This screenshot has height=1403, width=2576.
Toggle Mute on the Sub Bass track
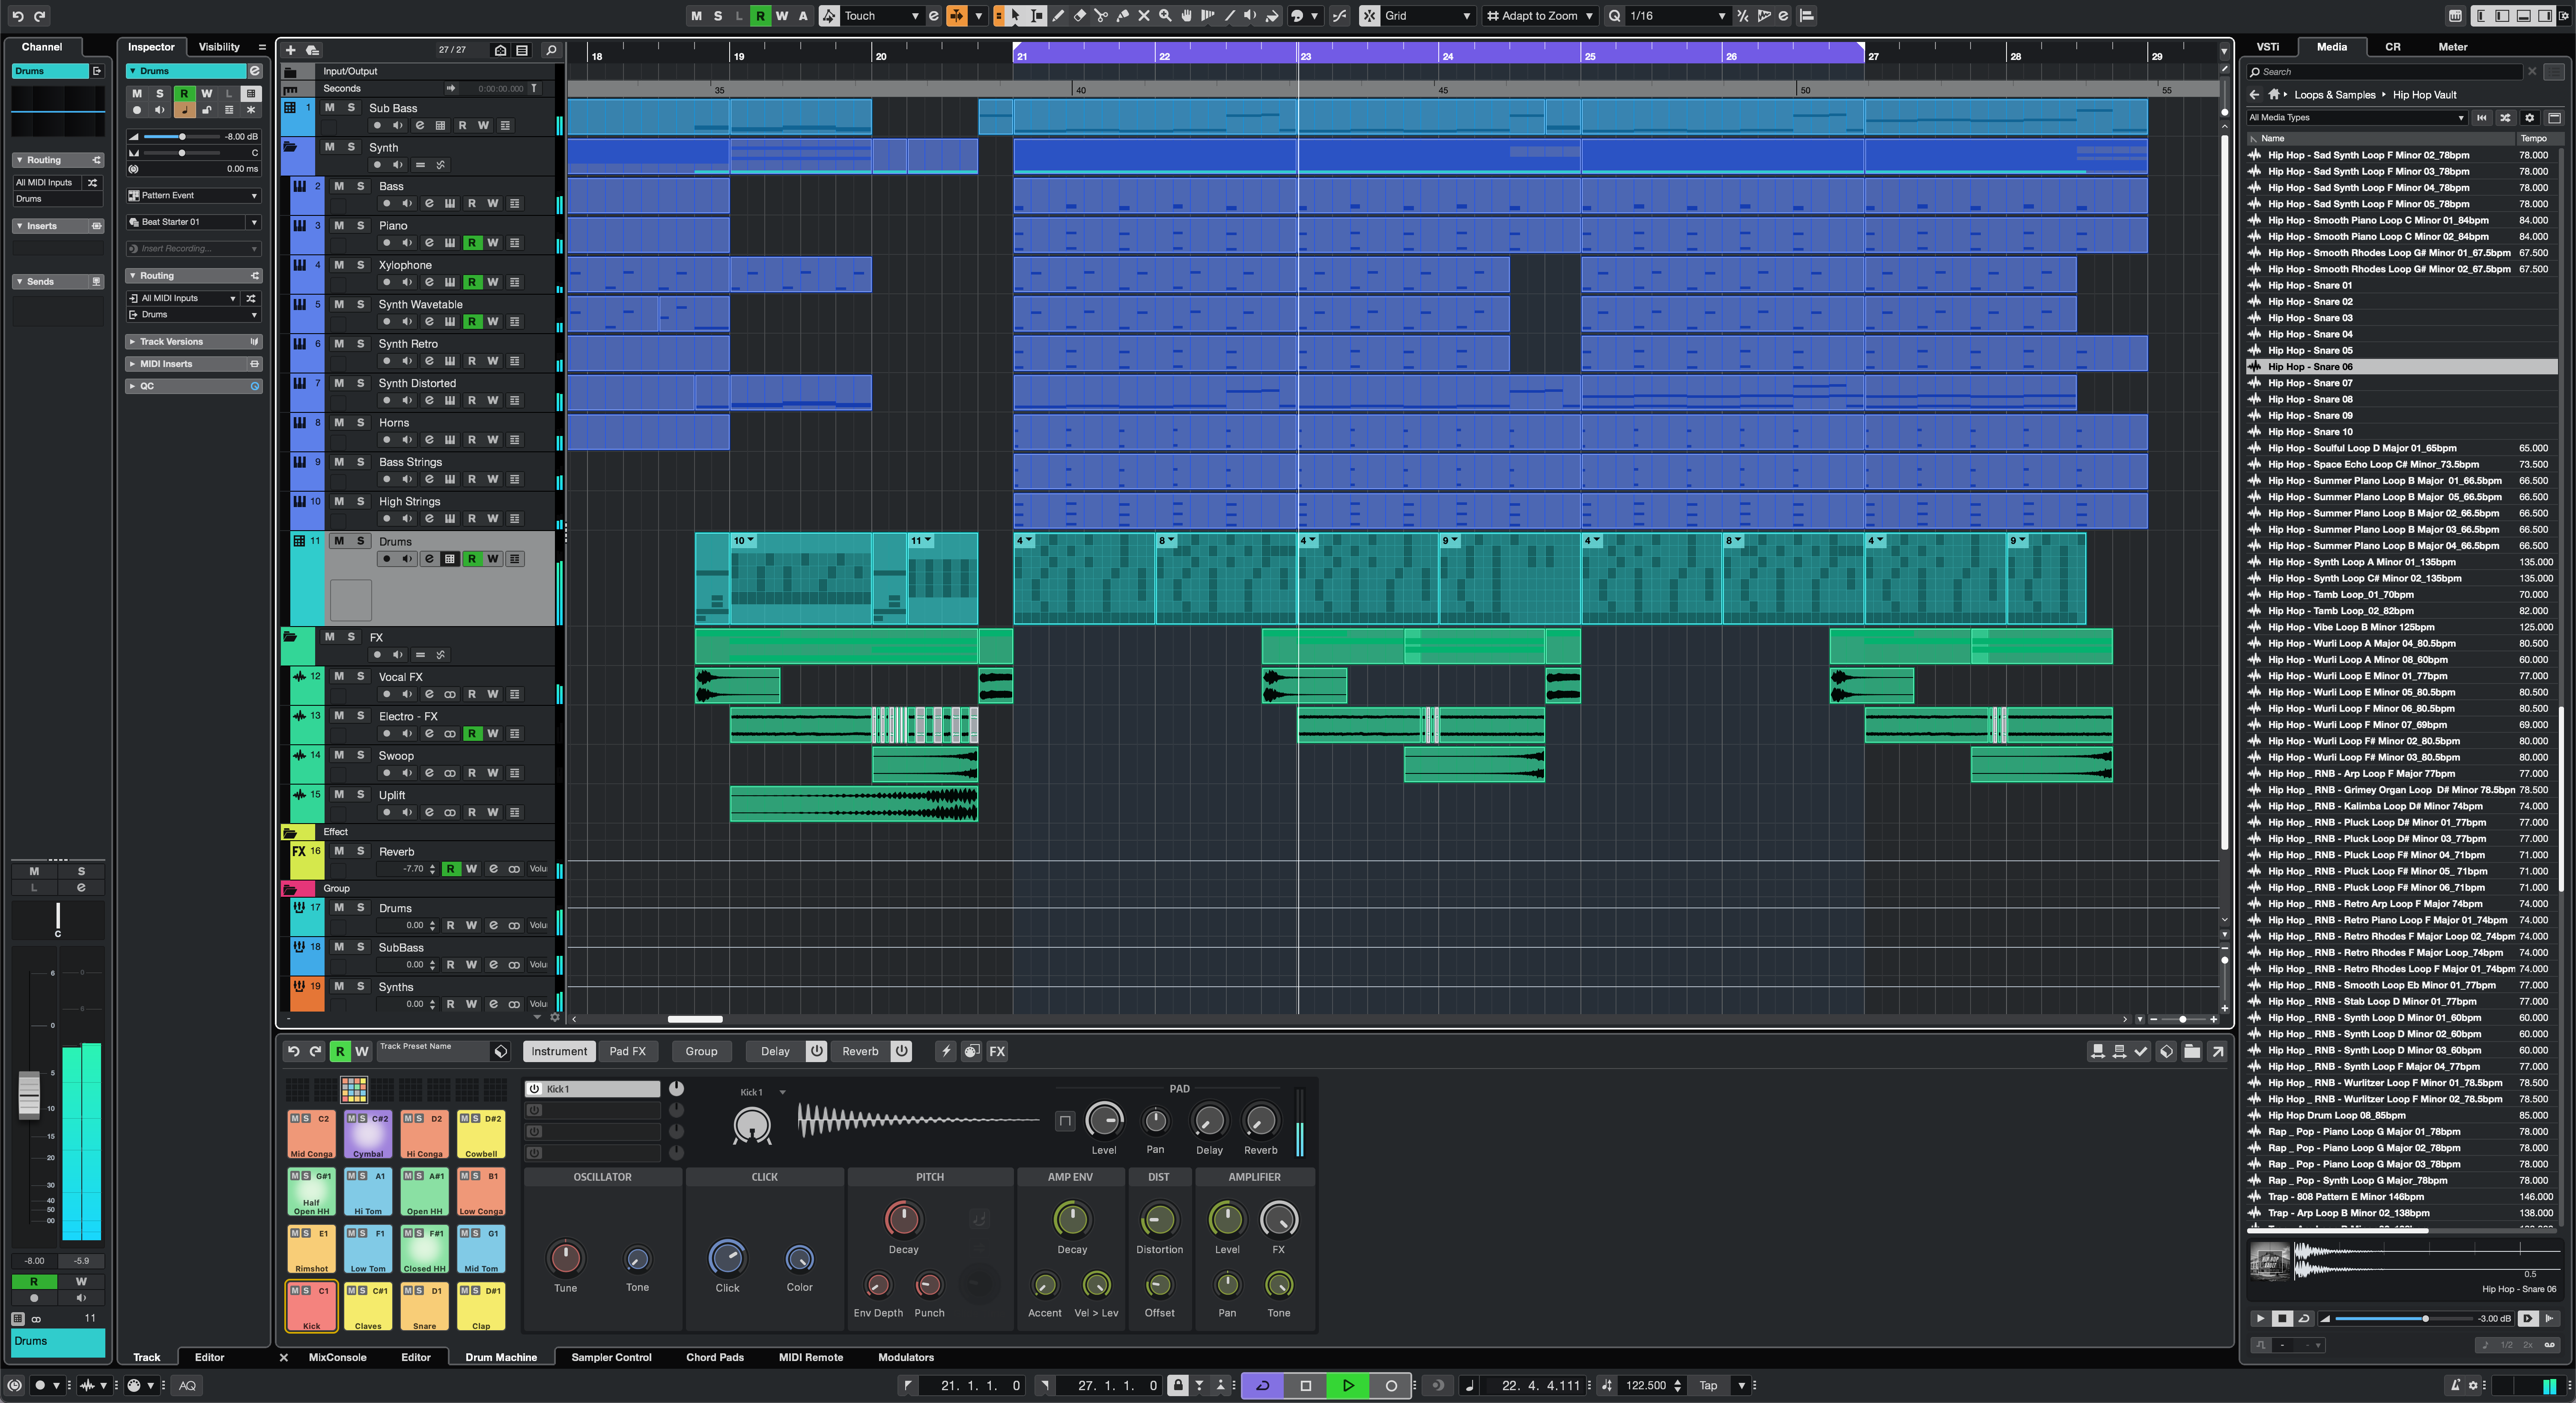(x=330, y=107)
